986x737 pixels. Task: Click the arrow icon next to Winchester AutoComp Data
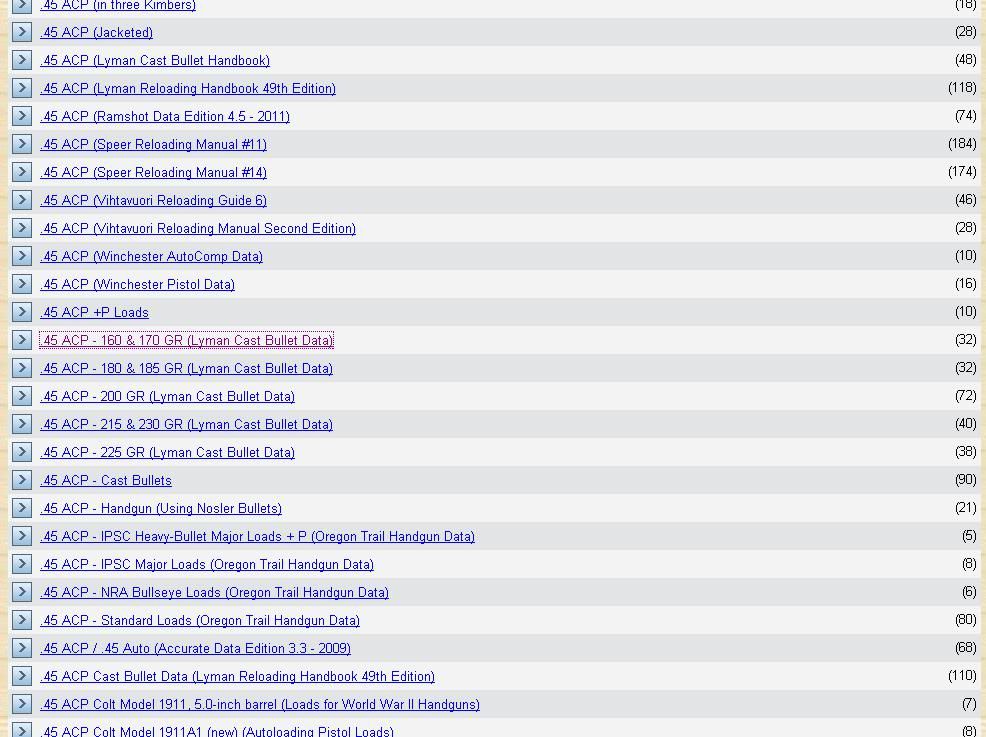[21, 256]
